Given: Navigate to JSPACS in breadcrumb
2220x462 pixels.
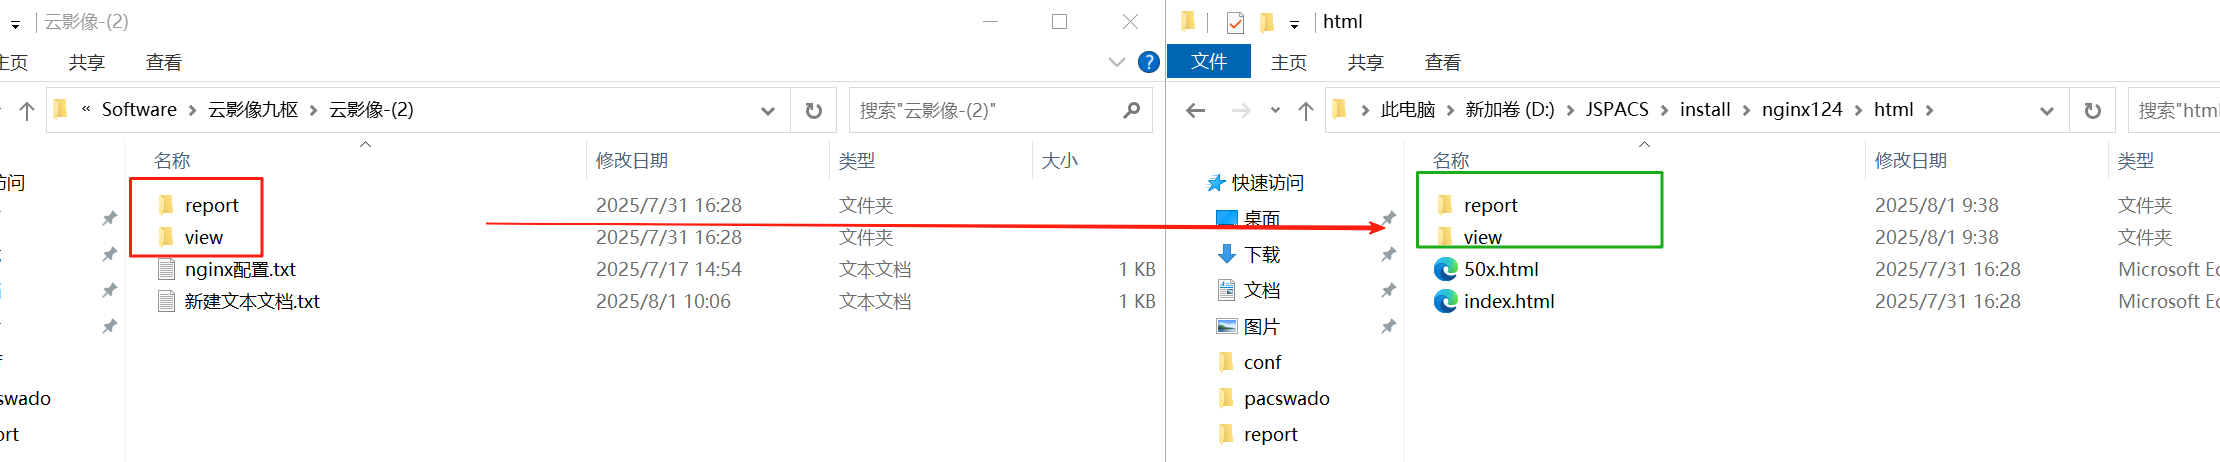Looking at the screenshot, I should (x=1617, y=110).
